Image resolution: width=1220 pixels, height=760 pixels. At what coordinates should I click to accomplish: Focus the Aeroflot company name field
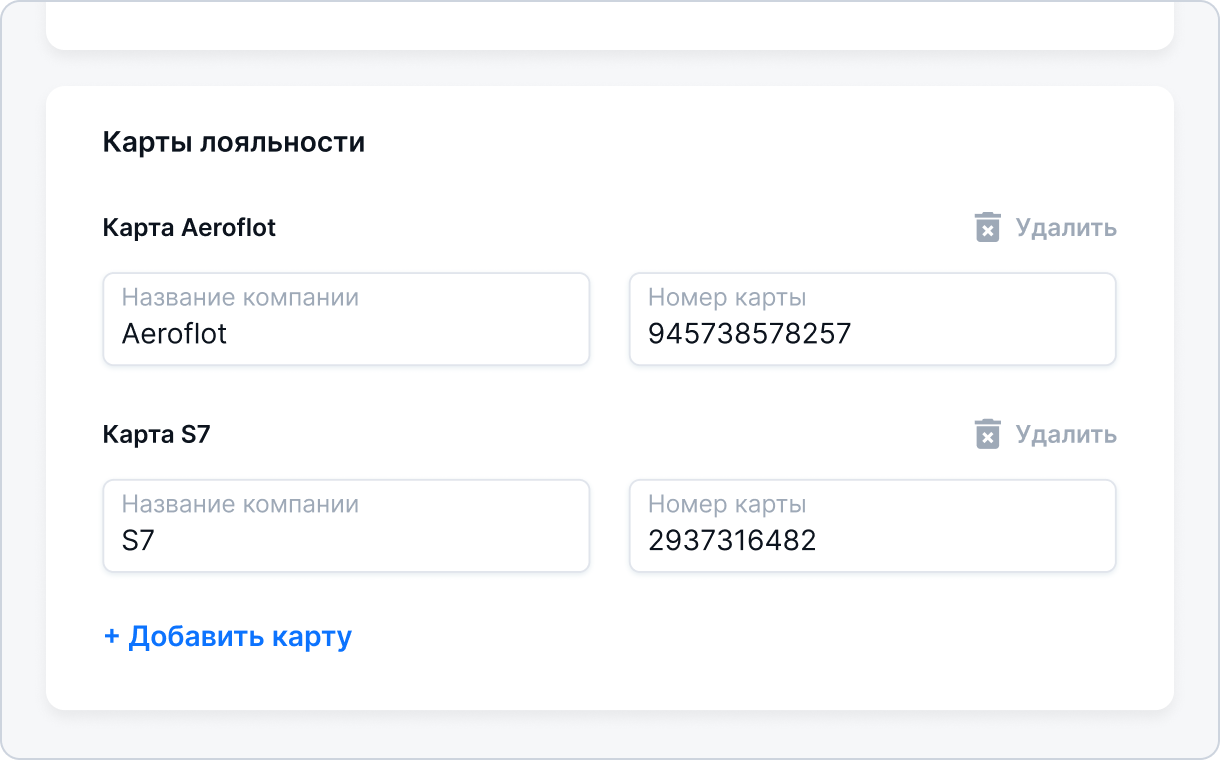346,319
